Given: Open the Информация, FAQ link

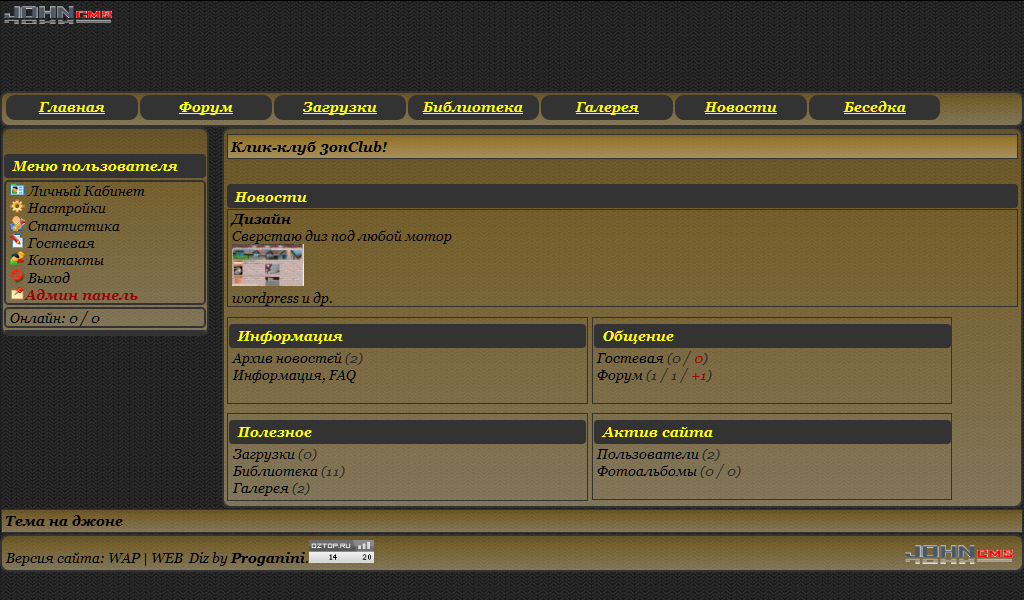Looking at the screenshot, I should click(x=294, y=376).
